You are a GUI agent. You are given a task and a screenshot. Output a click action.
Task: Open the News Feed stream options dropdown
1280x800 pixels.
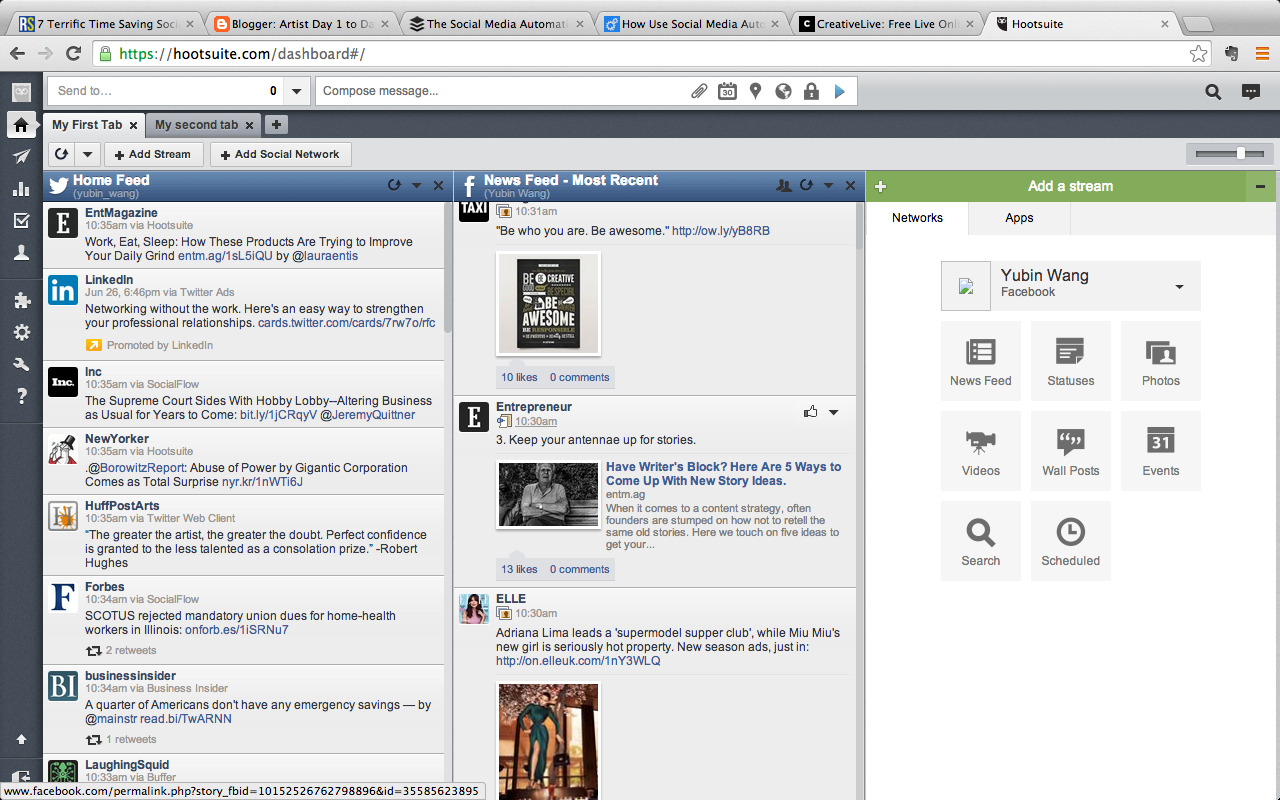(828, 185)
